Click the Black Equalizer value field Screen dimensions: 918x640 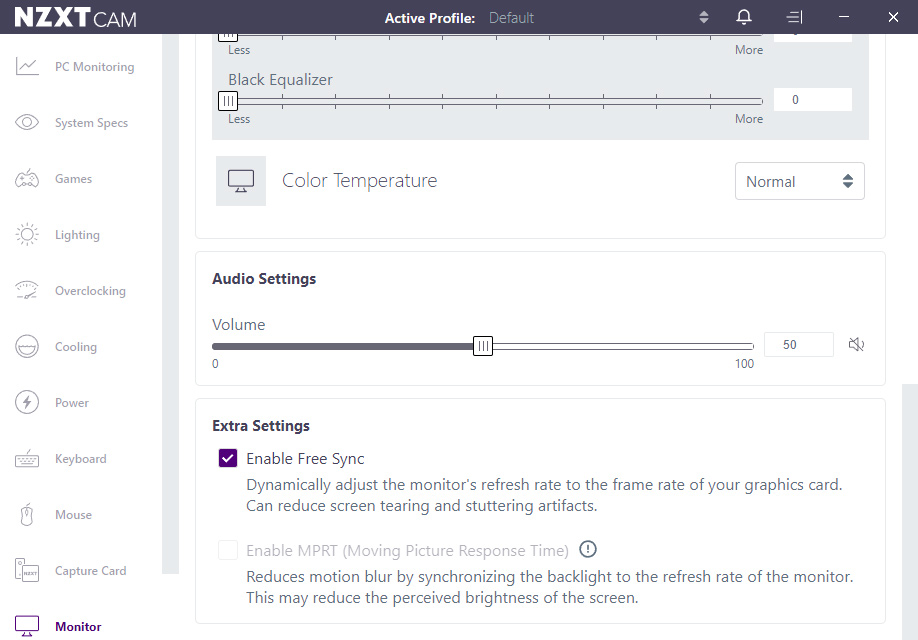[812, 100]
